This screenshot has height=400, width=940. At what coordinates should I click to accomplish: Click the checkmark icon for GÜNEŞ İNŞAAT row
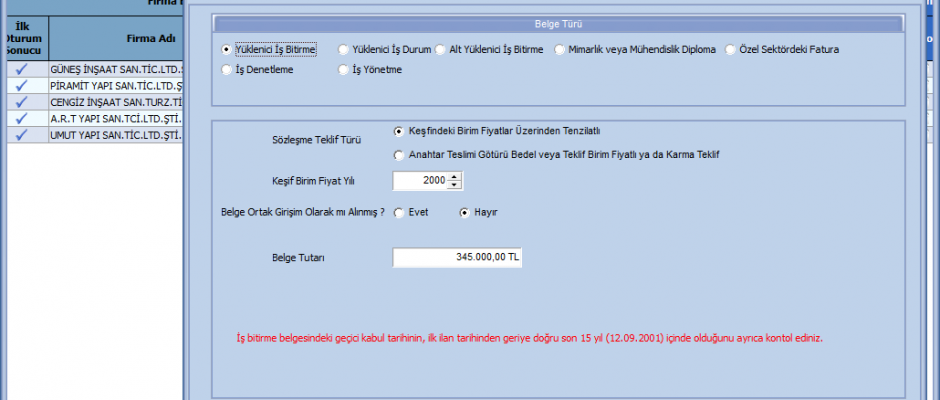[22, 70]
